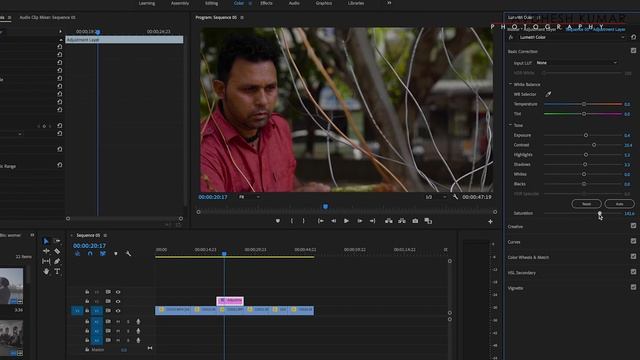
Task: Click the Saturation slider handle
Action: [x=599, y=213]
